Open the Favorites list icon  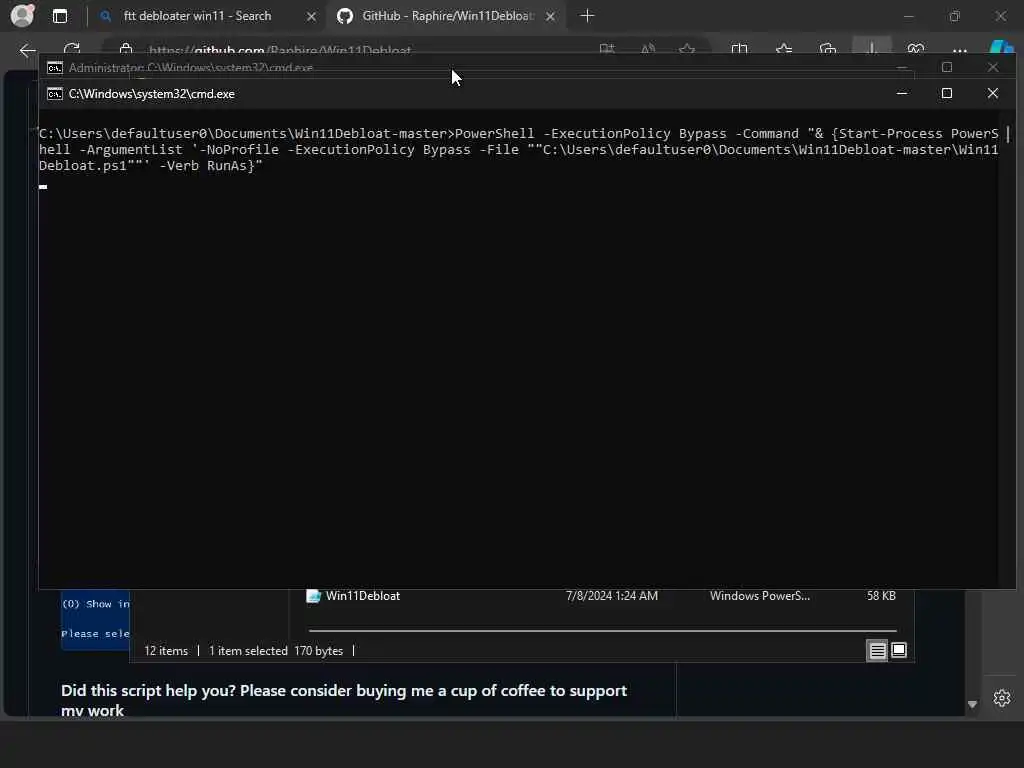point(784,49)
